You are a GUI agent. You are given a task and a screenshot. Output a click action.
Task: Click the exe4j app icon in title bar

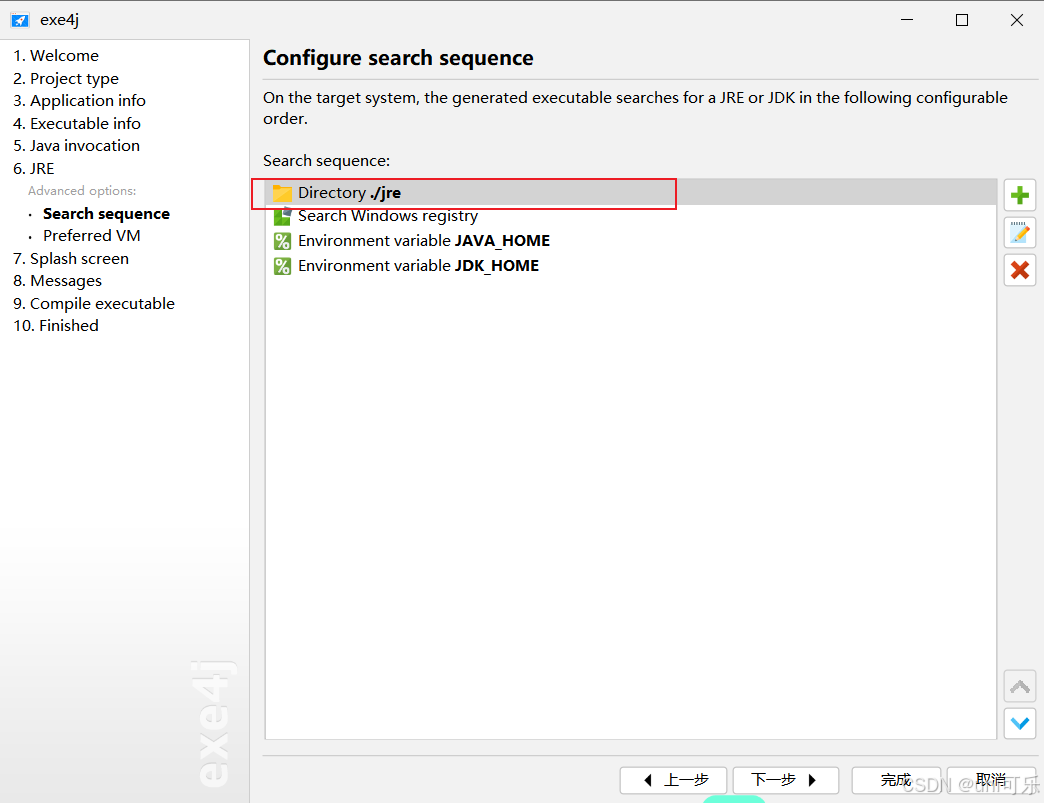20,20
